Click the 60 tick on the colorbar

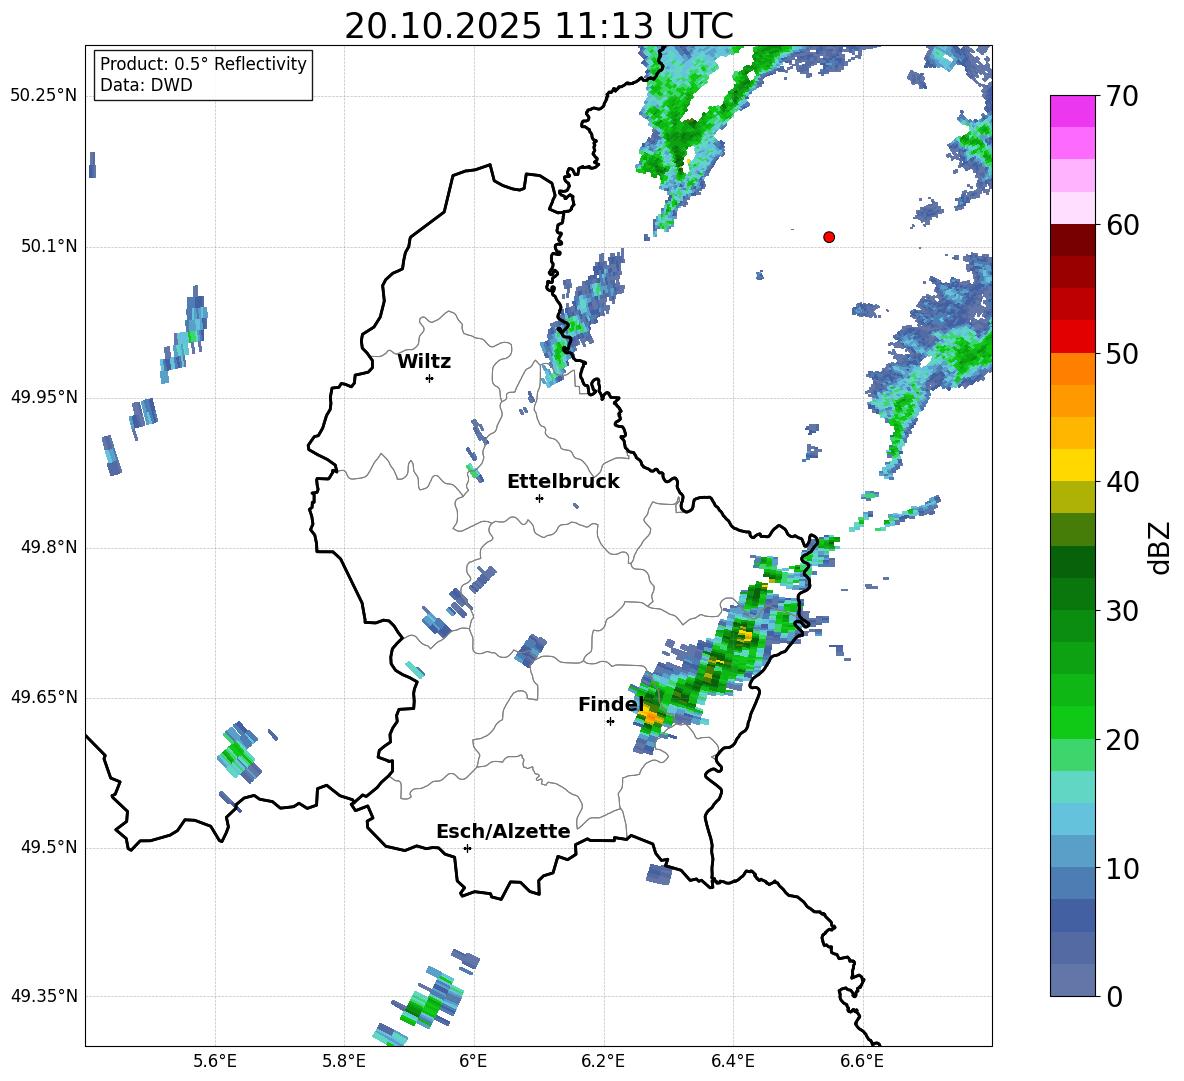pos(1123,225)
